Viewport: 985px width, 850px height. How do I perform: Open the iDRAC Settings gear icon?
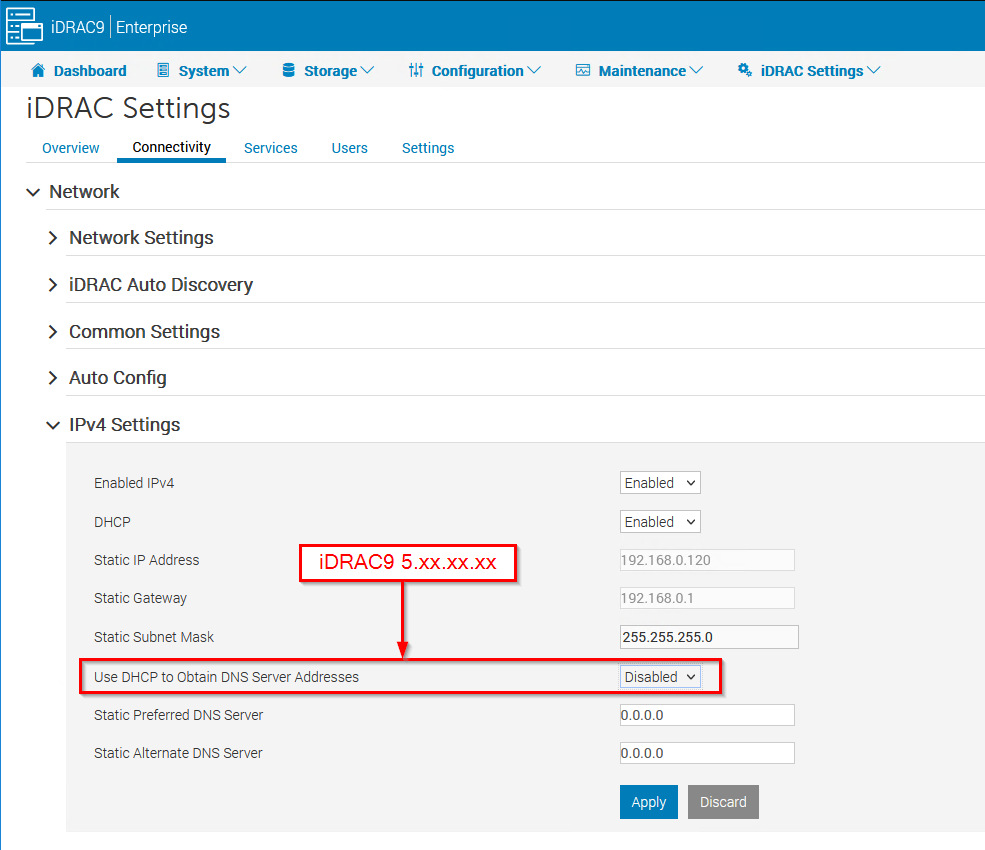744,70
